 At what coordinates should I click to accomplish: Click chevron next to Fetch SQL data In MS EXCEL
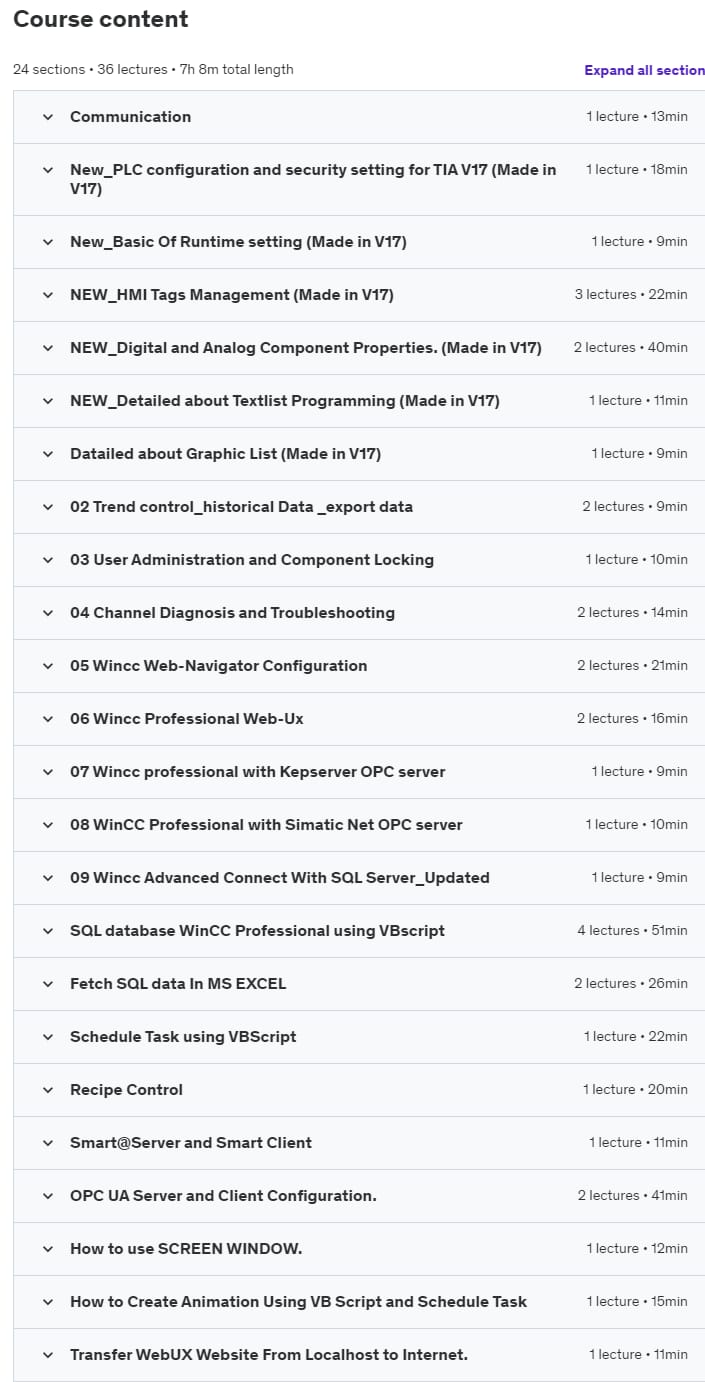(47, 984)
